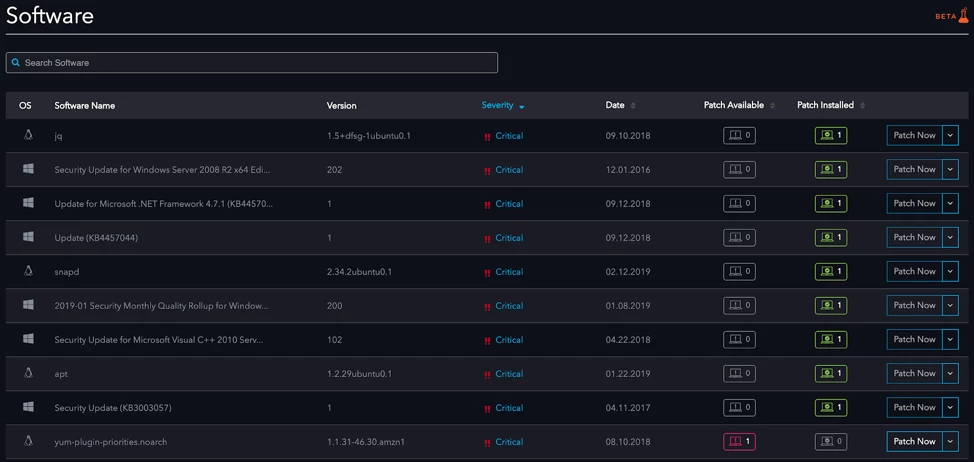Click Critical severity link for apt
The height and width of the screenshot is (462, 974).
tap(509, 374)
